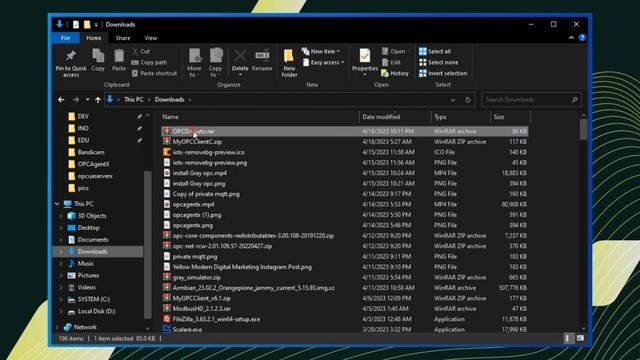
Task: Click the History icon in Open group
Action: coord(385,73)
